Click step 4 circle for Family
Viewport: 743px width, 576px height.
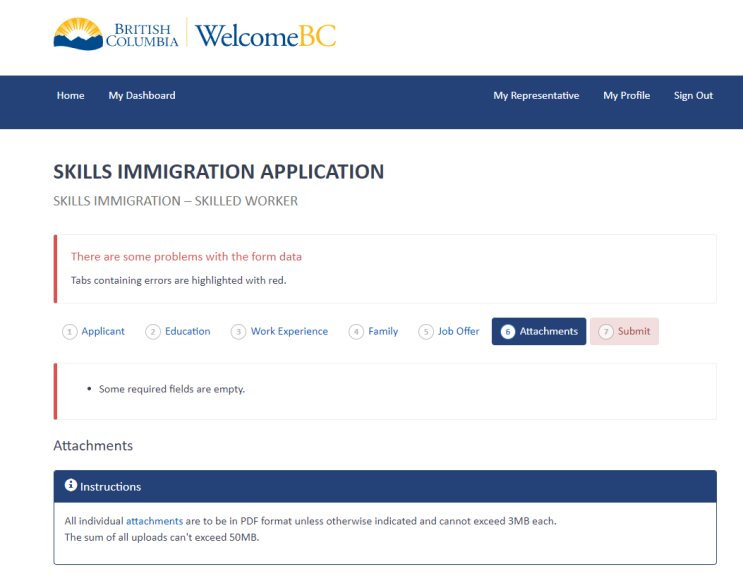point(356,332)
